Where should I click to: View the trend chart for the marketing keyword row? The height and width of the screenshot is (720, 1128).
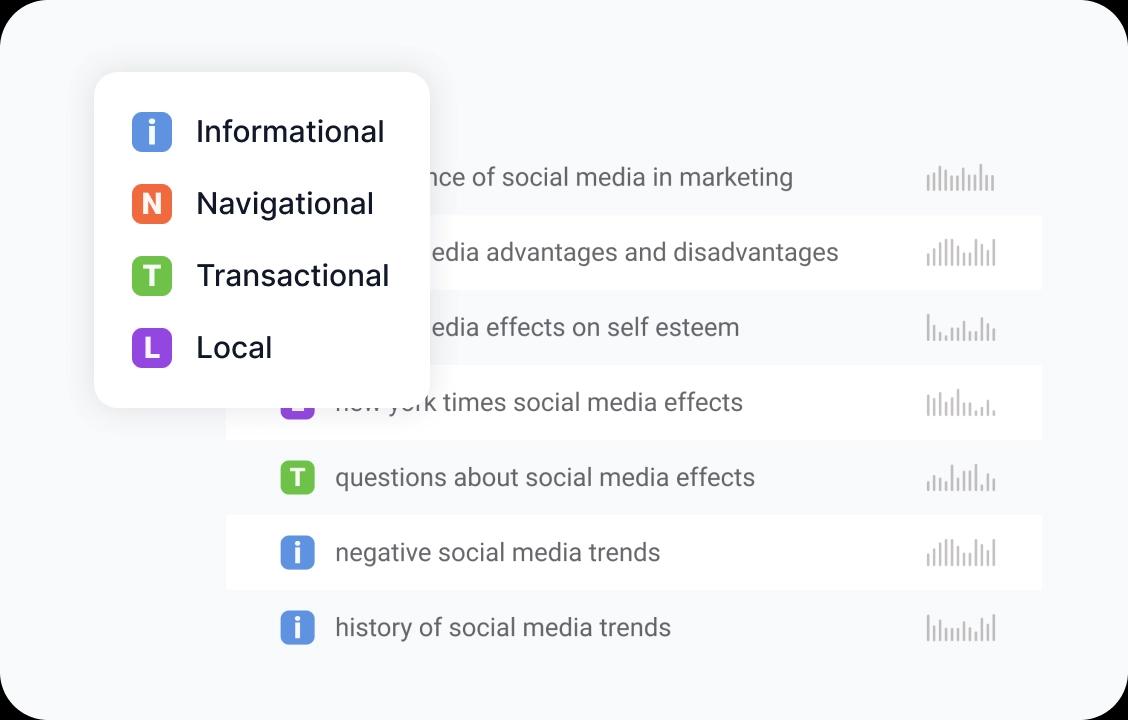coord(960,179)
